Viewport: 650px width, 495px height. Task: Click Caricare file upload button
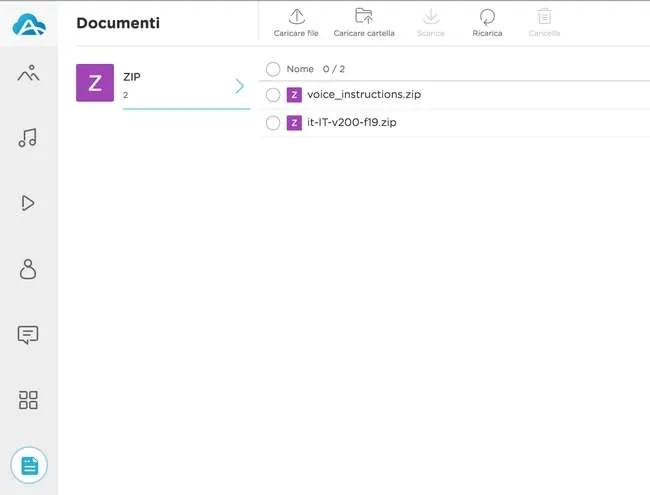(x=296, y=22)
